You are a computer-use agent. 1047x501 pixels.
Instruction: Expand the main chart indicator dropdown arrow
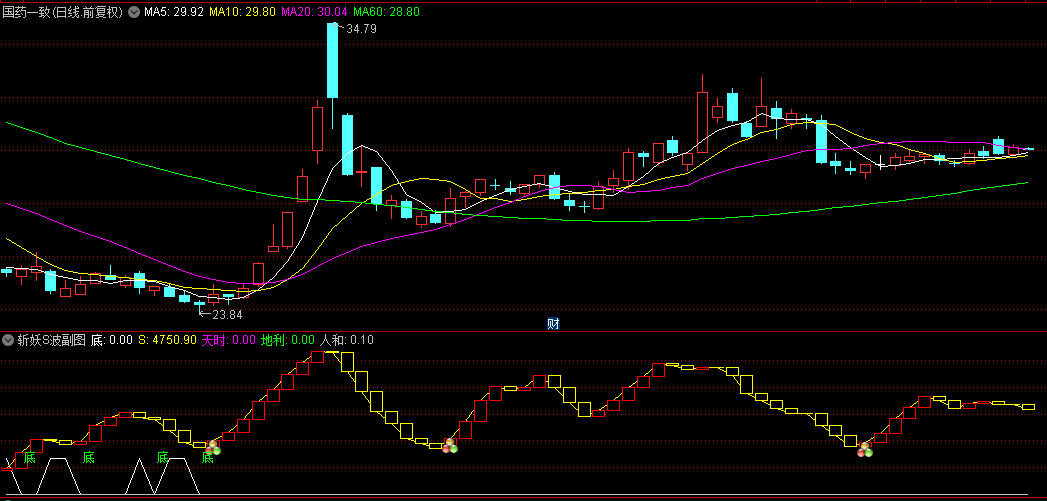(x=133, y=12)
